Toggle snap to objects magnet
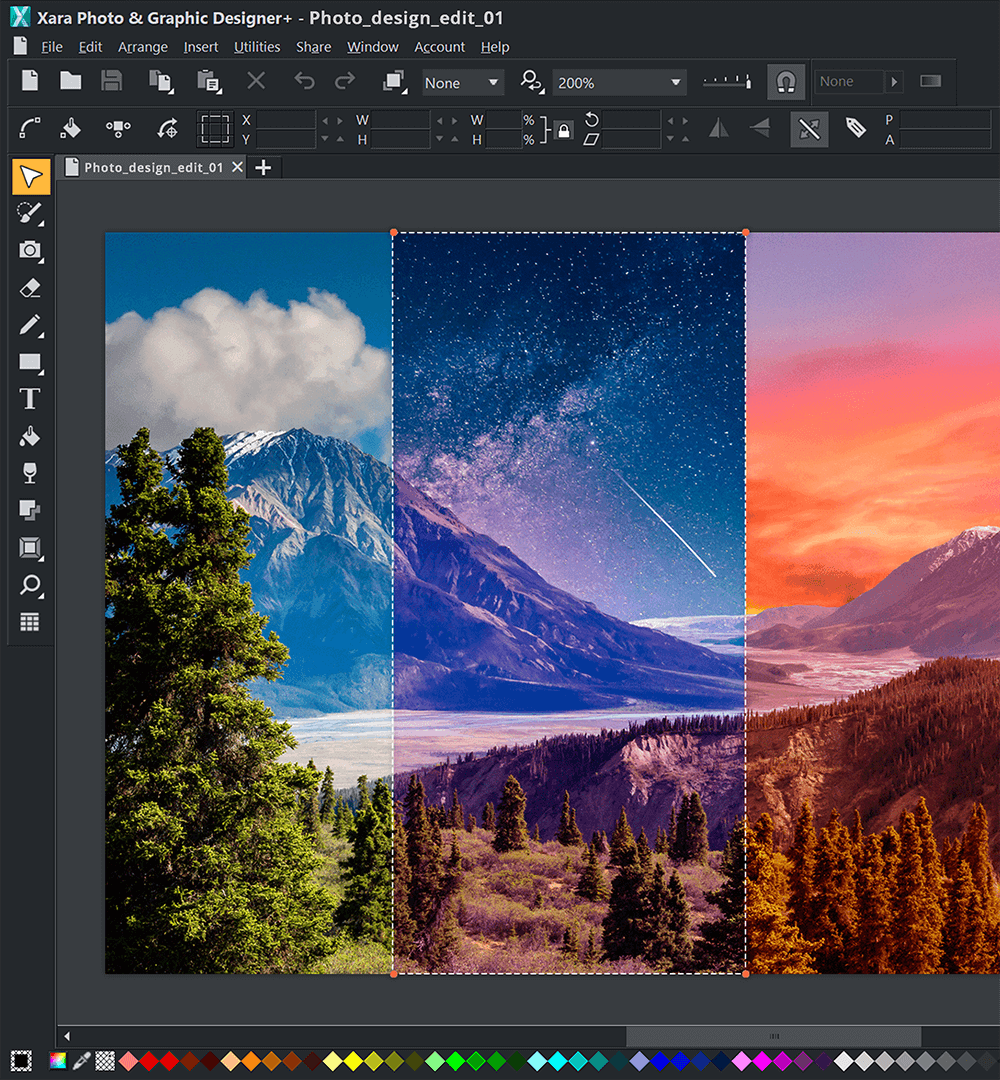This screenshot has height=1080, width=1000. tap(788, 81)
